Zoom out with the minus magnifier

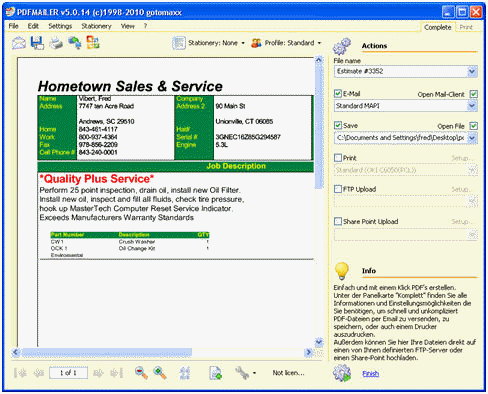[141, 373]
